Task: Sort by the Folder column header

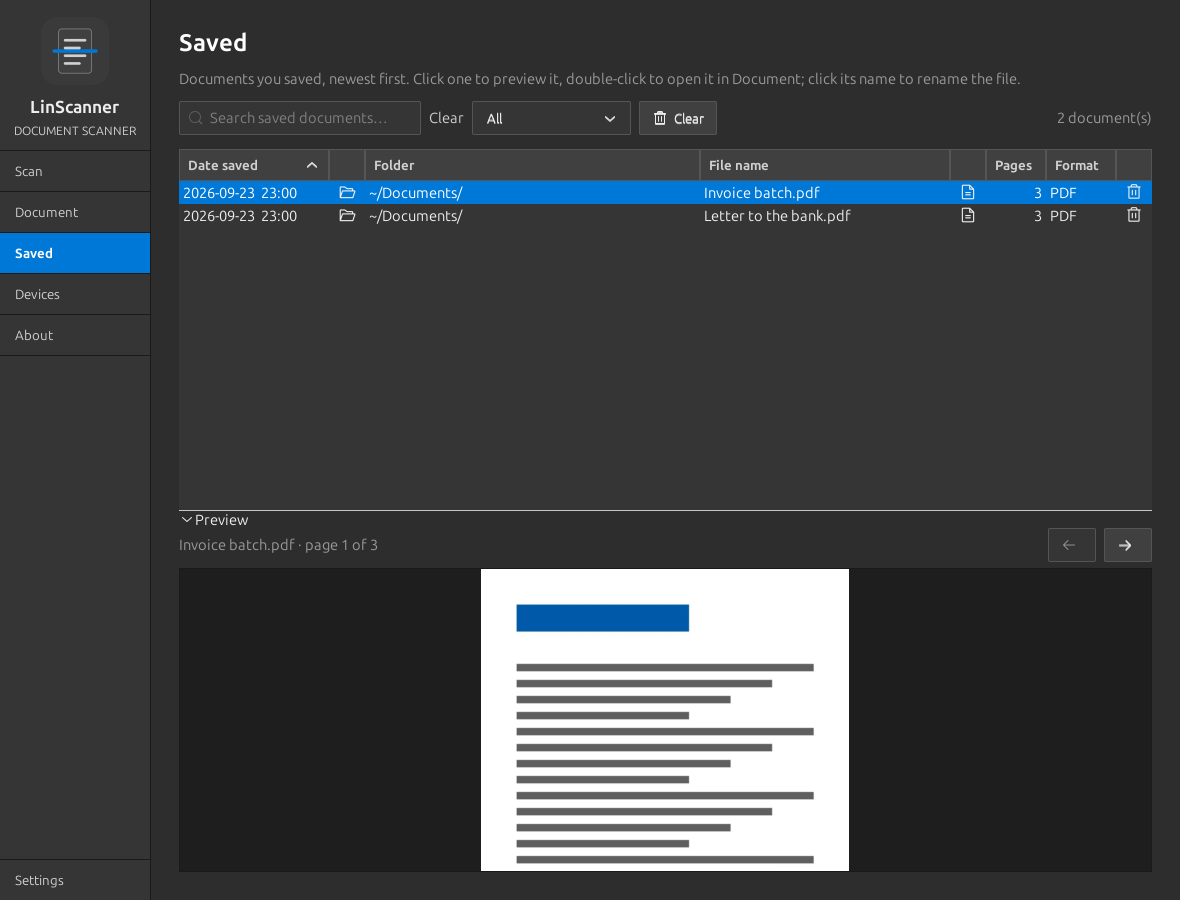Action: tap(532, 165)
